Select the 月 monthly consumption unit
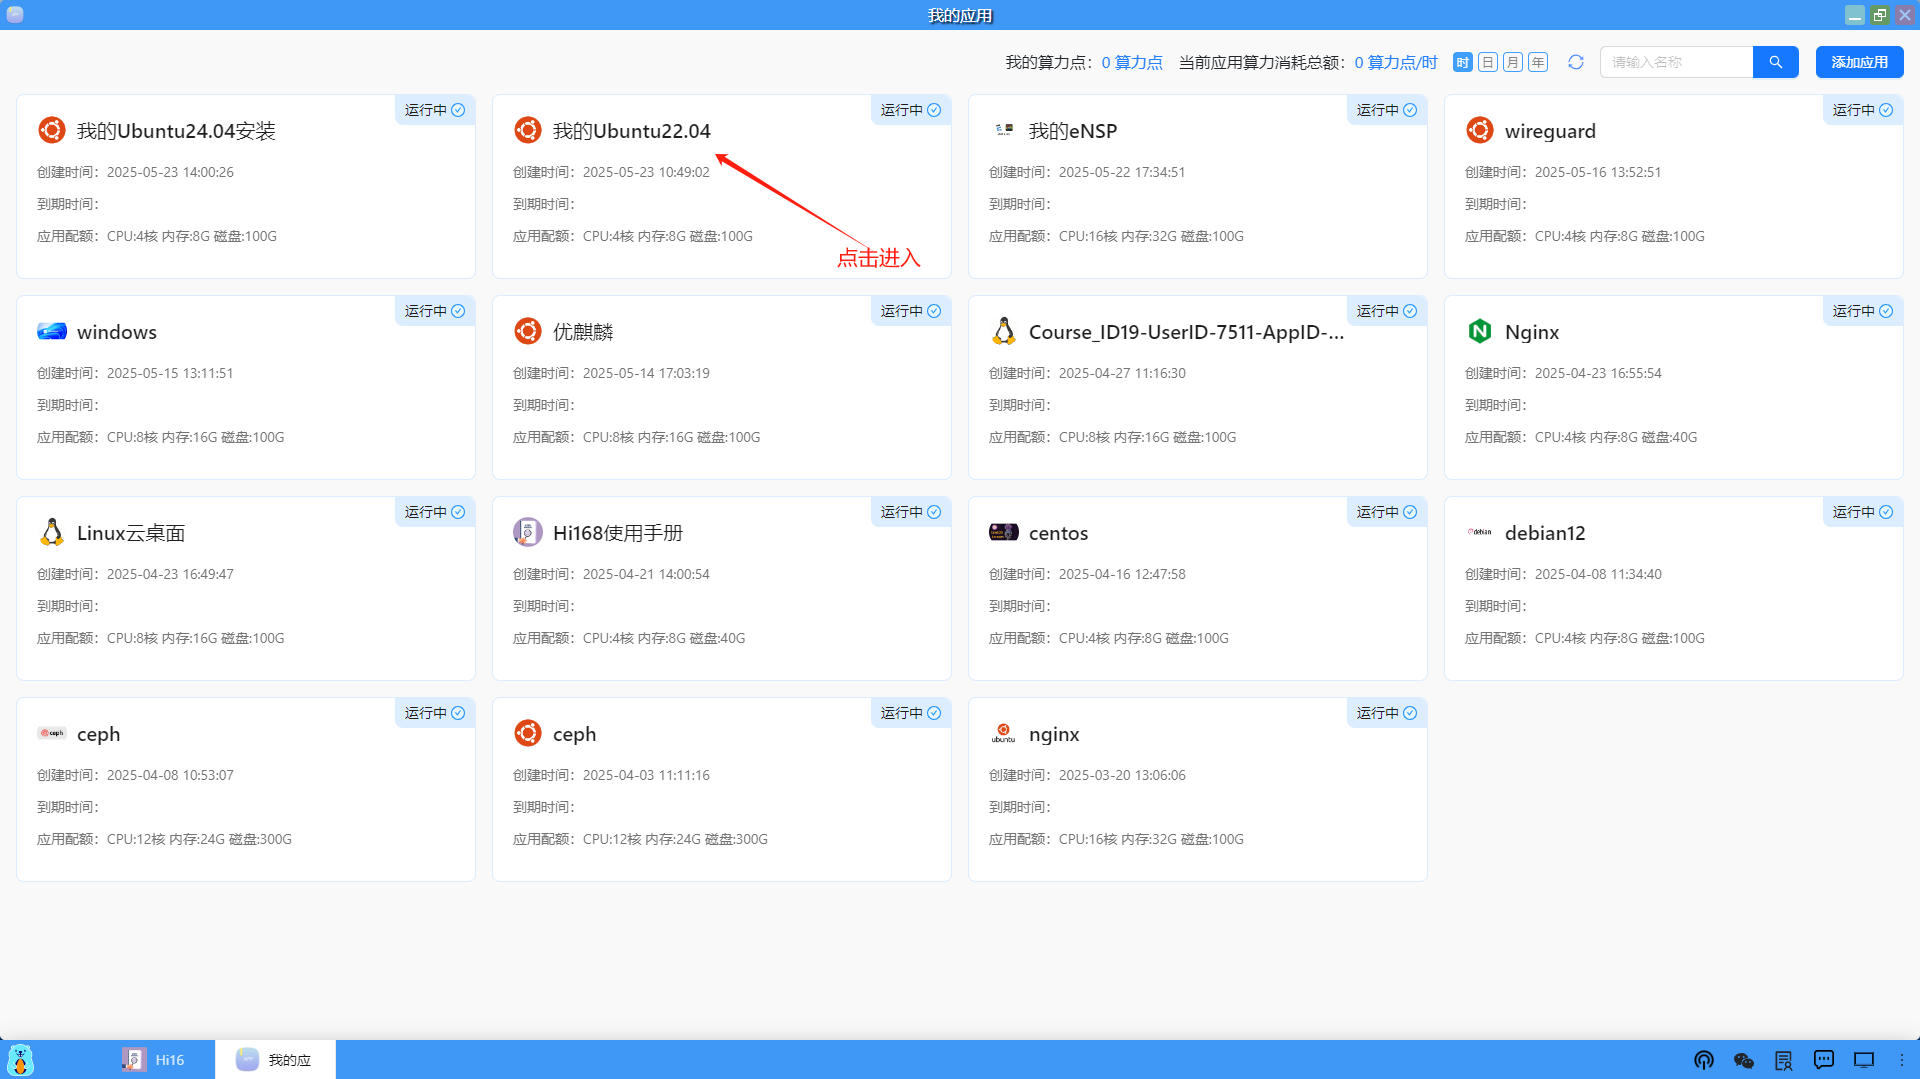Screen dimensions: 1920x1079 coord(1513,62)
